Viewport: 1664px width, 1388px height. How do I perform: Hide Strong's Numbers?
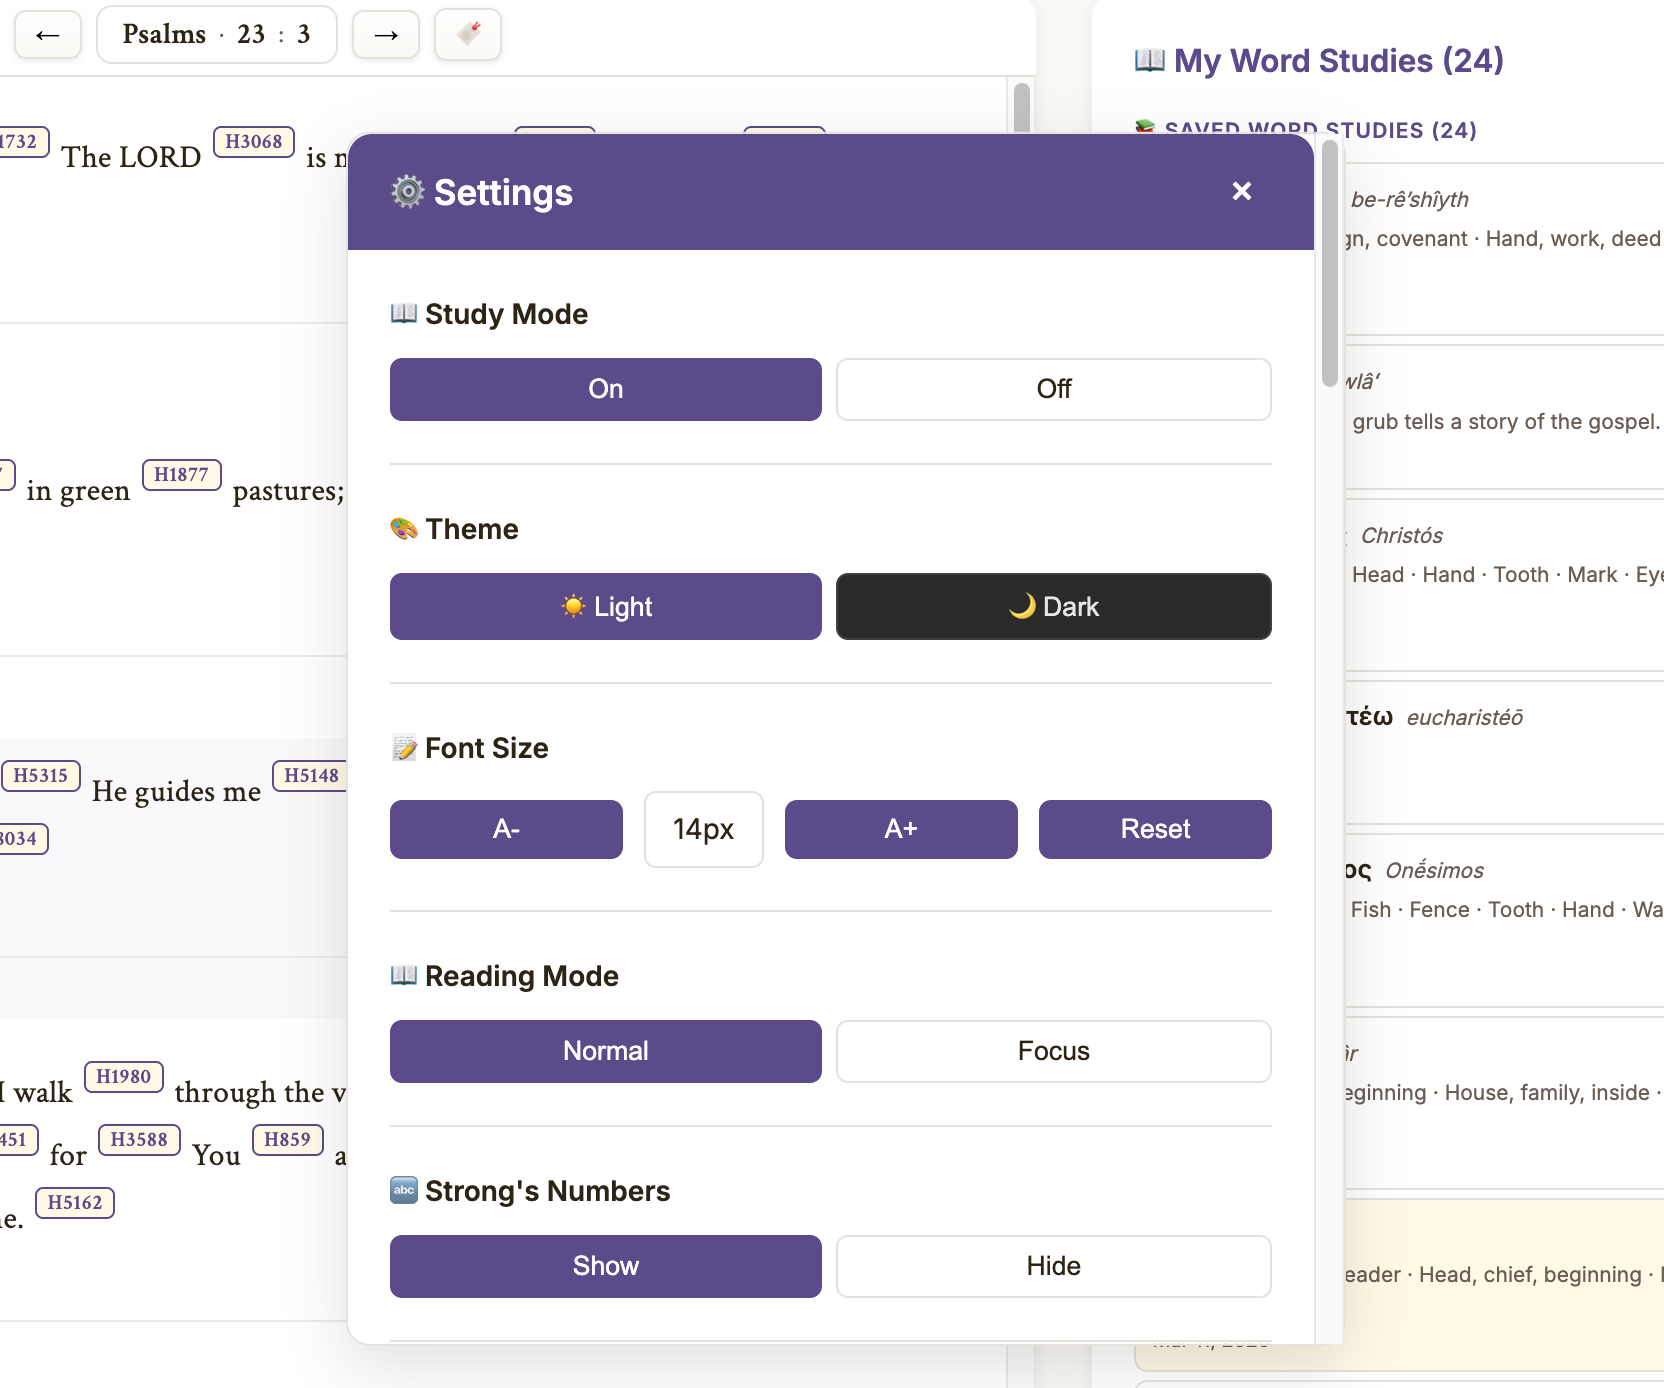click(1053, 1265)
